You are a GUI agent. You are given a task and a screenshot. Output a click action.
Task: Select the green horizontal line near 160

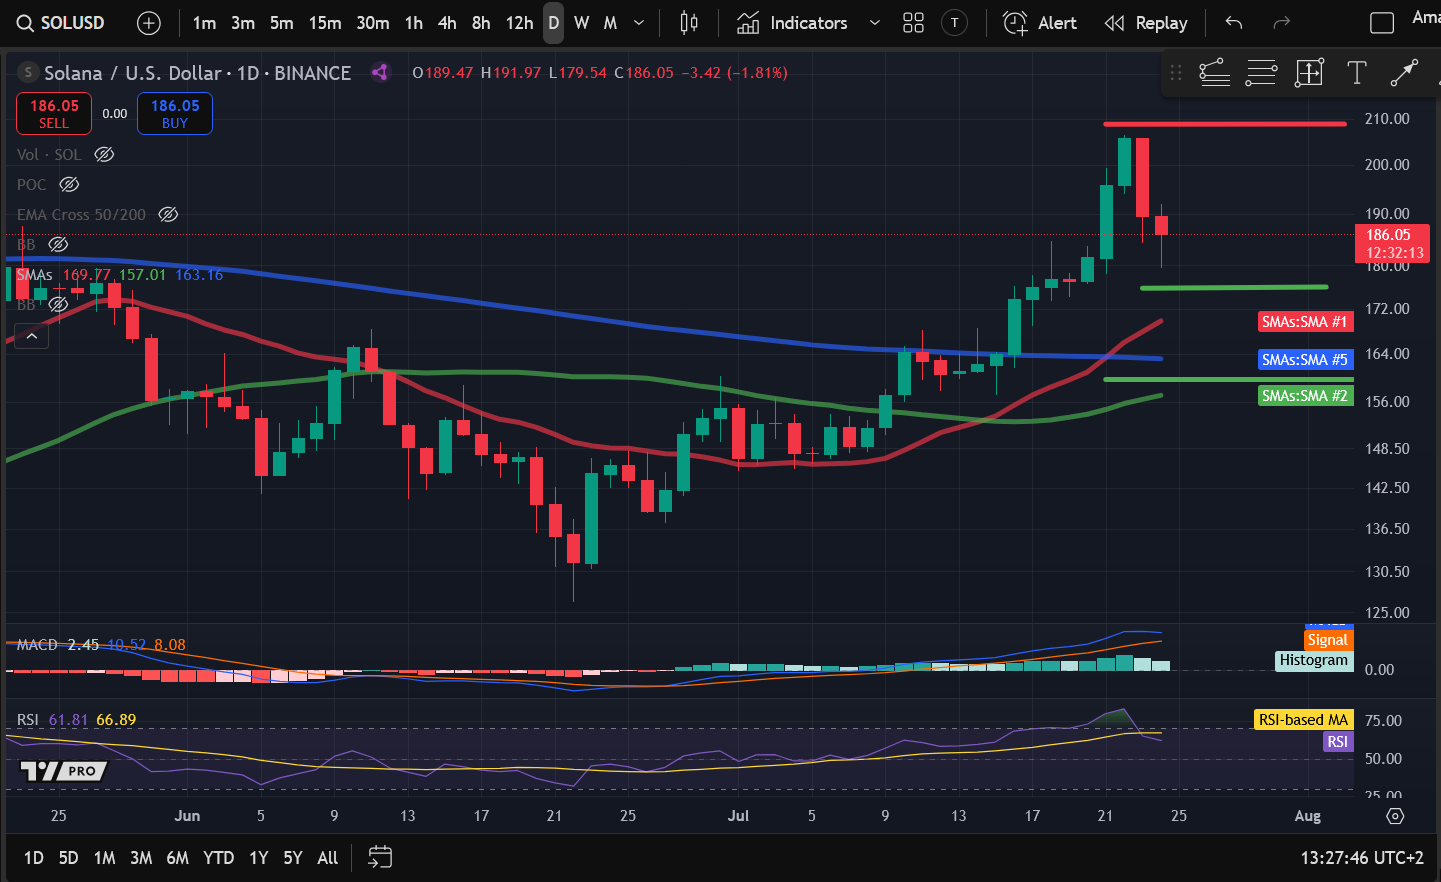[x=1228, y=379]
